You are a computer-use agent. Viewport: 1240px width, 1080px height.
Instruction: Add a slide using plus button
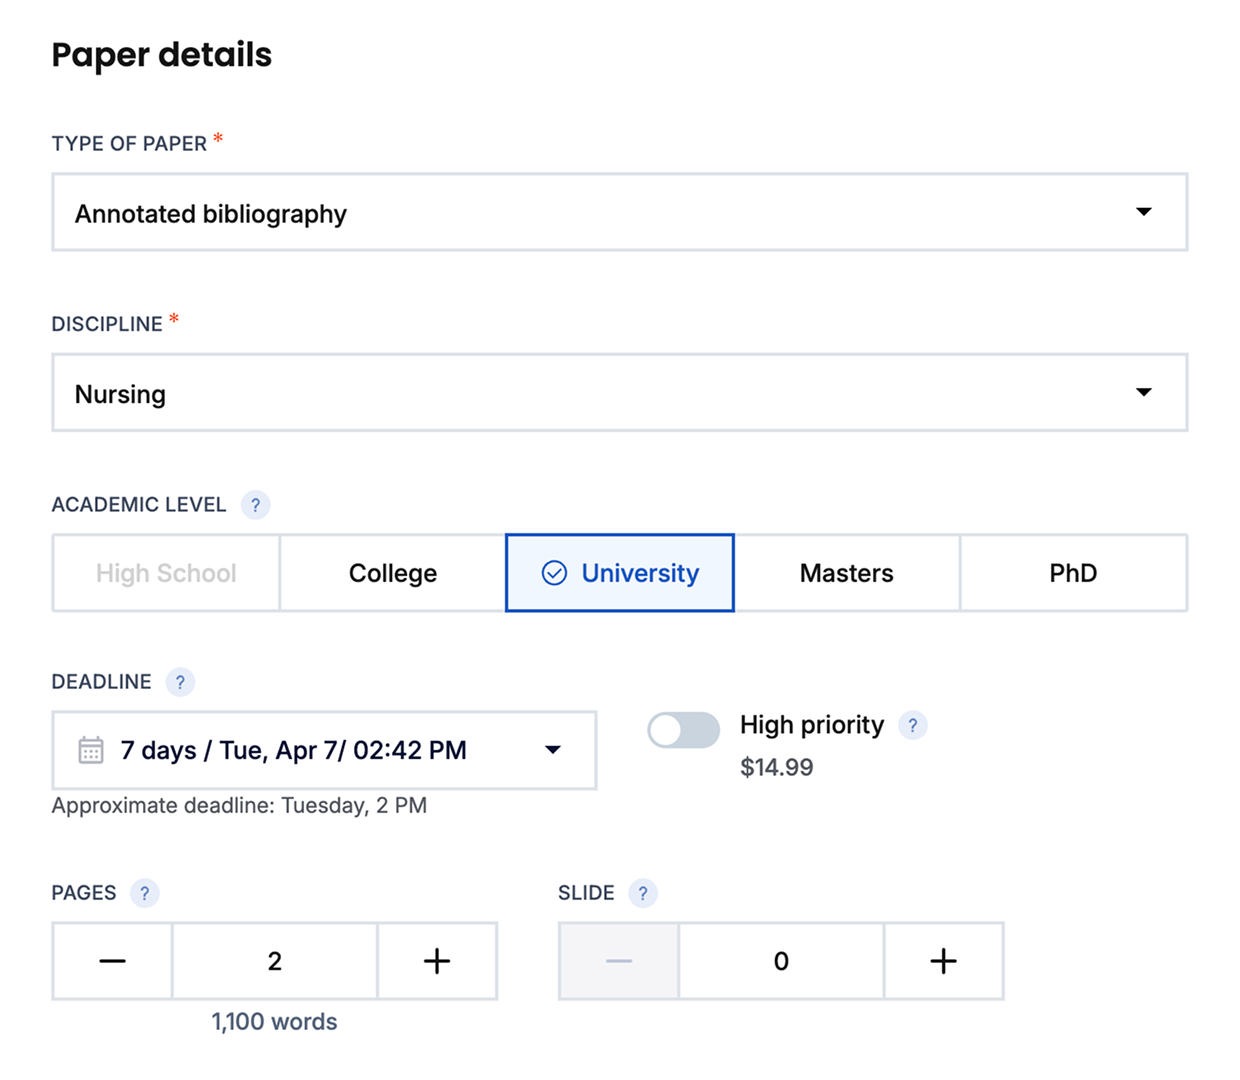tap(943, 961)
